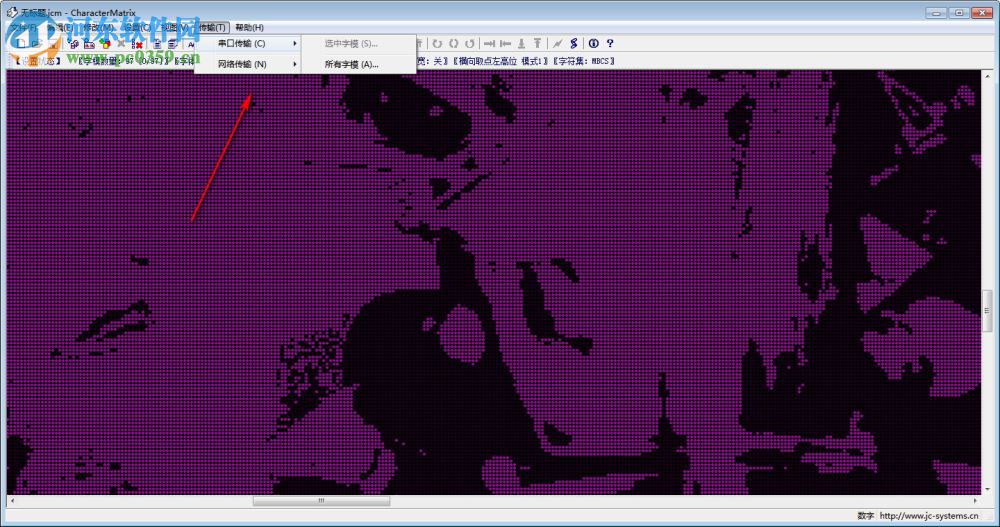Click 数字 status bar indicator
Viewport: 1000px width, 527px height.
coord(865,516)
